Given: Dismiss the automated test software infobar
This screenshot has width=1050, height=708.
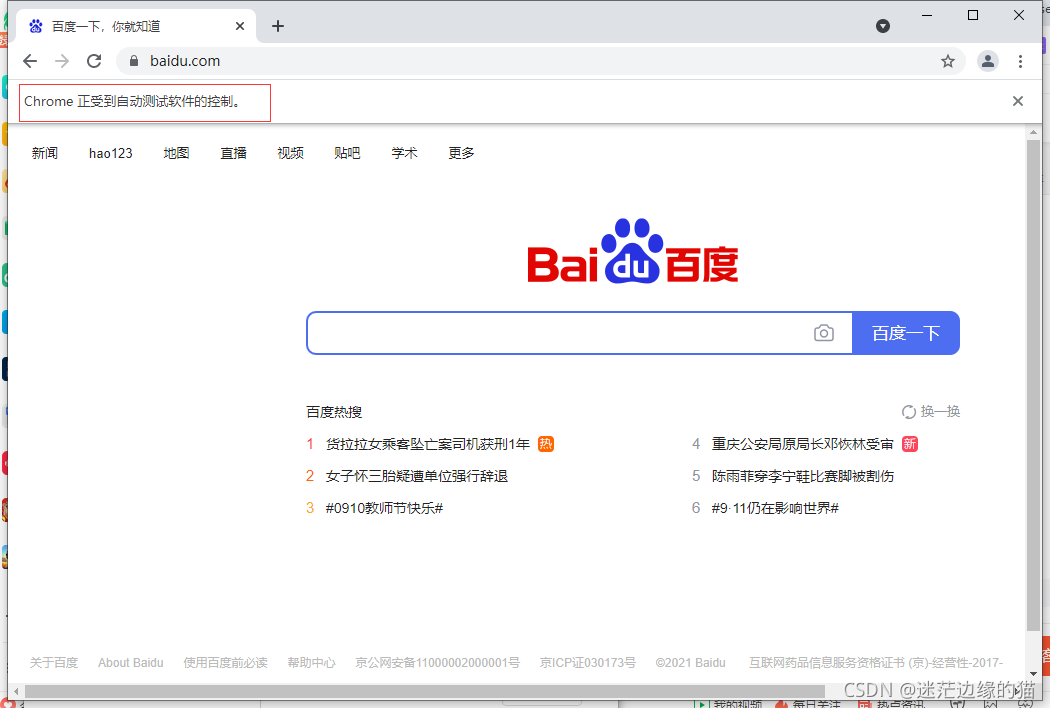Looking at the screenshot, I should (x=1018, y=101).
